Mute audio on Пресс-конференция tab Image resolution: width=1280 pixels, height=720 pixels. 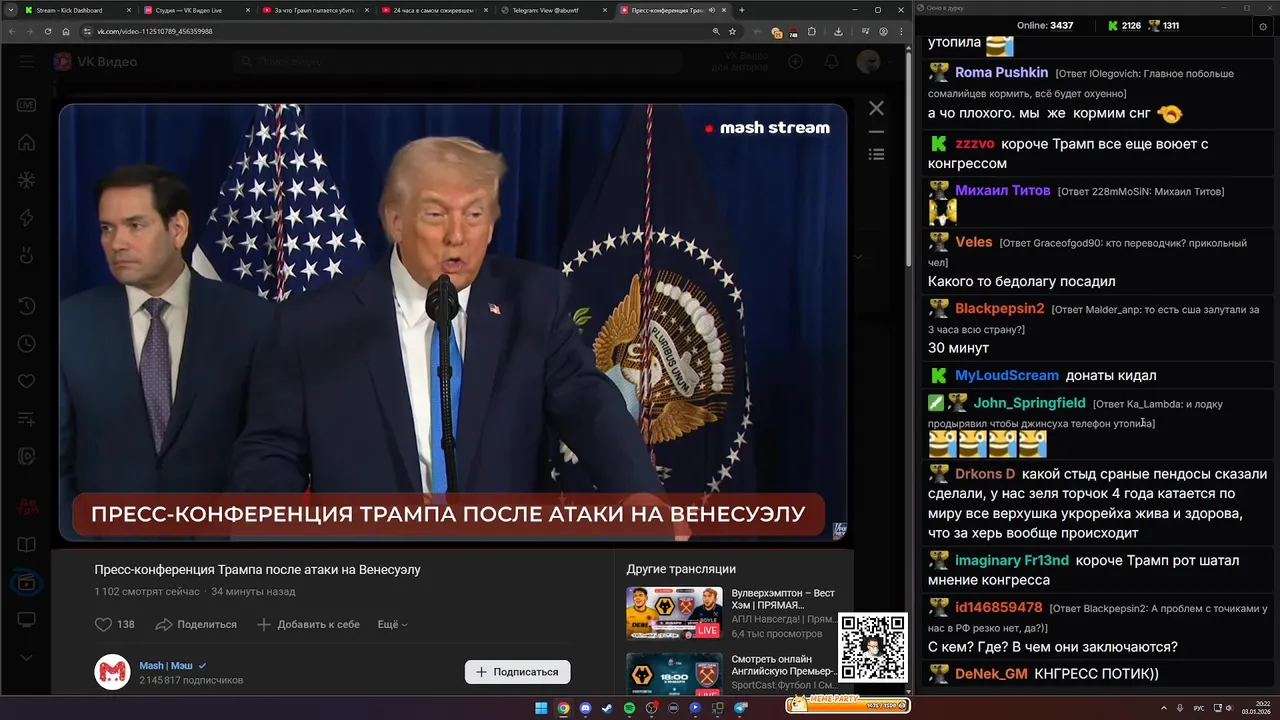coord(711,10)
